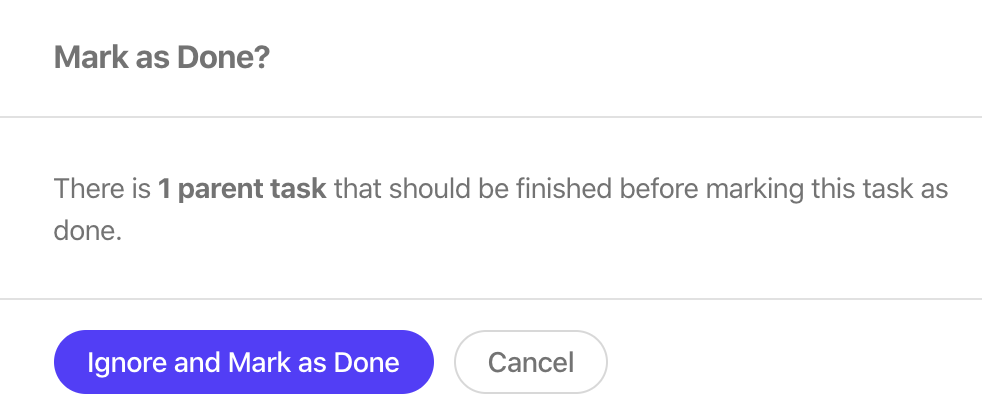Click 'There is' at the start of the warning

tap(103, 189)
